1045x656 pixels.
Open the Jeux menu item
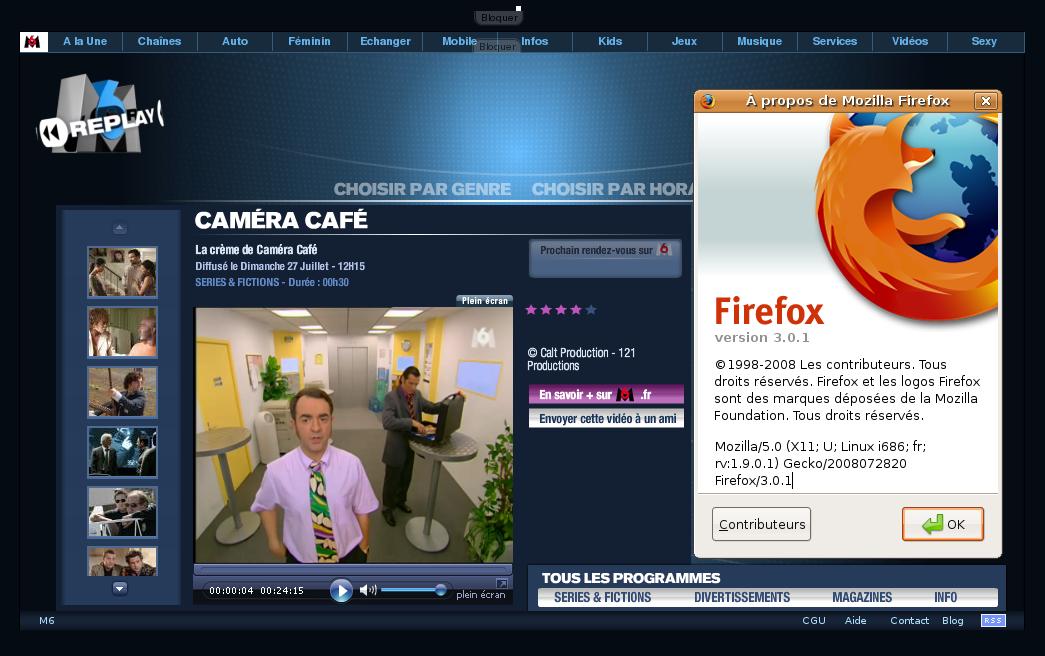coord(684,41)
